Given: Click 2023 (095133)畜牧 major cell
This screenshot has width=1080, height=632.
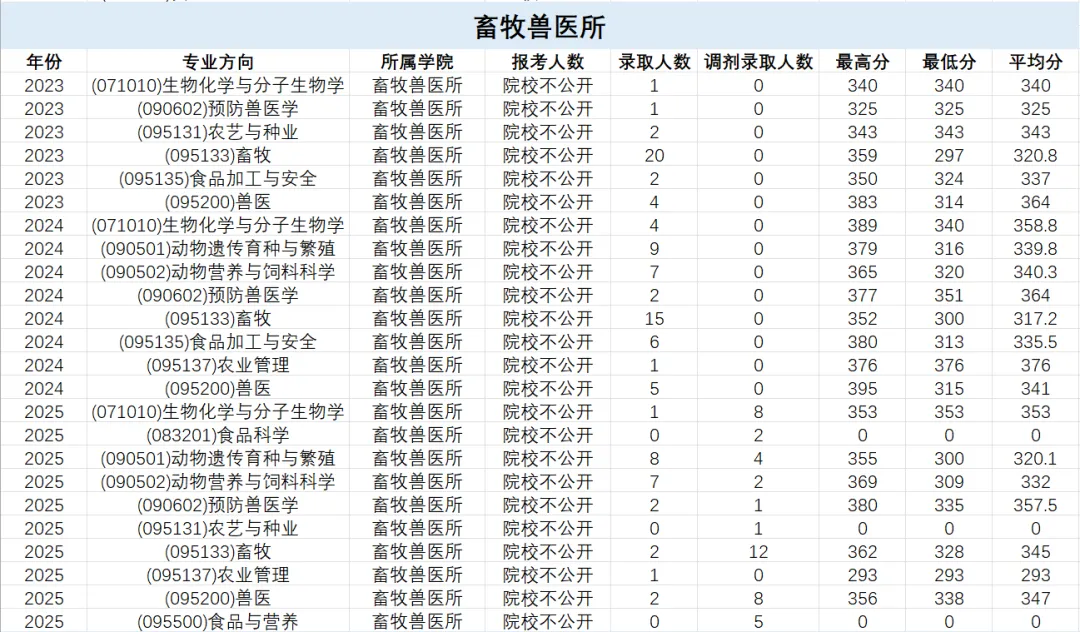Looking at the screenshot, I should click(x=218, y=156).
